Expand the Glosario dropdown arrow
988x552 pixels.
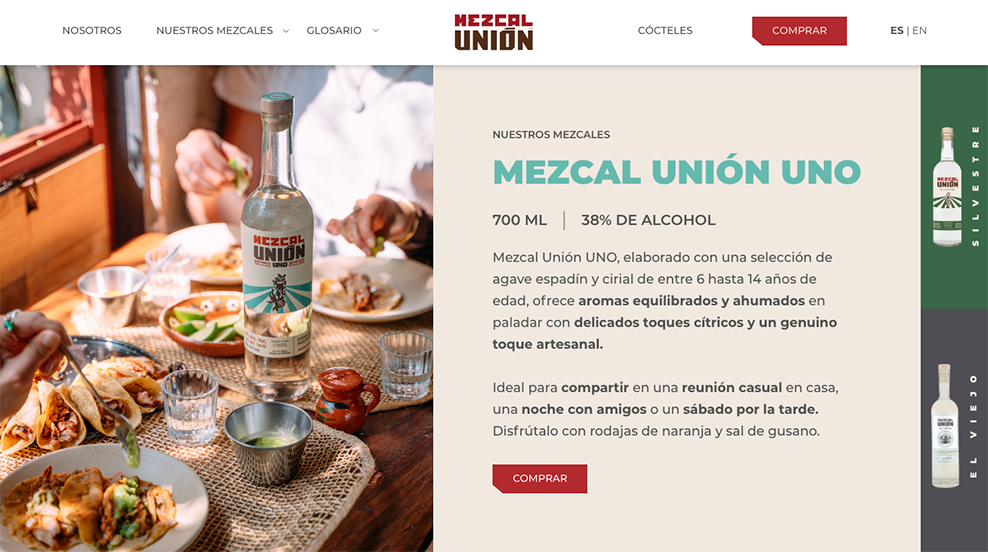376,30
